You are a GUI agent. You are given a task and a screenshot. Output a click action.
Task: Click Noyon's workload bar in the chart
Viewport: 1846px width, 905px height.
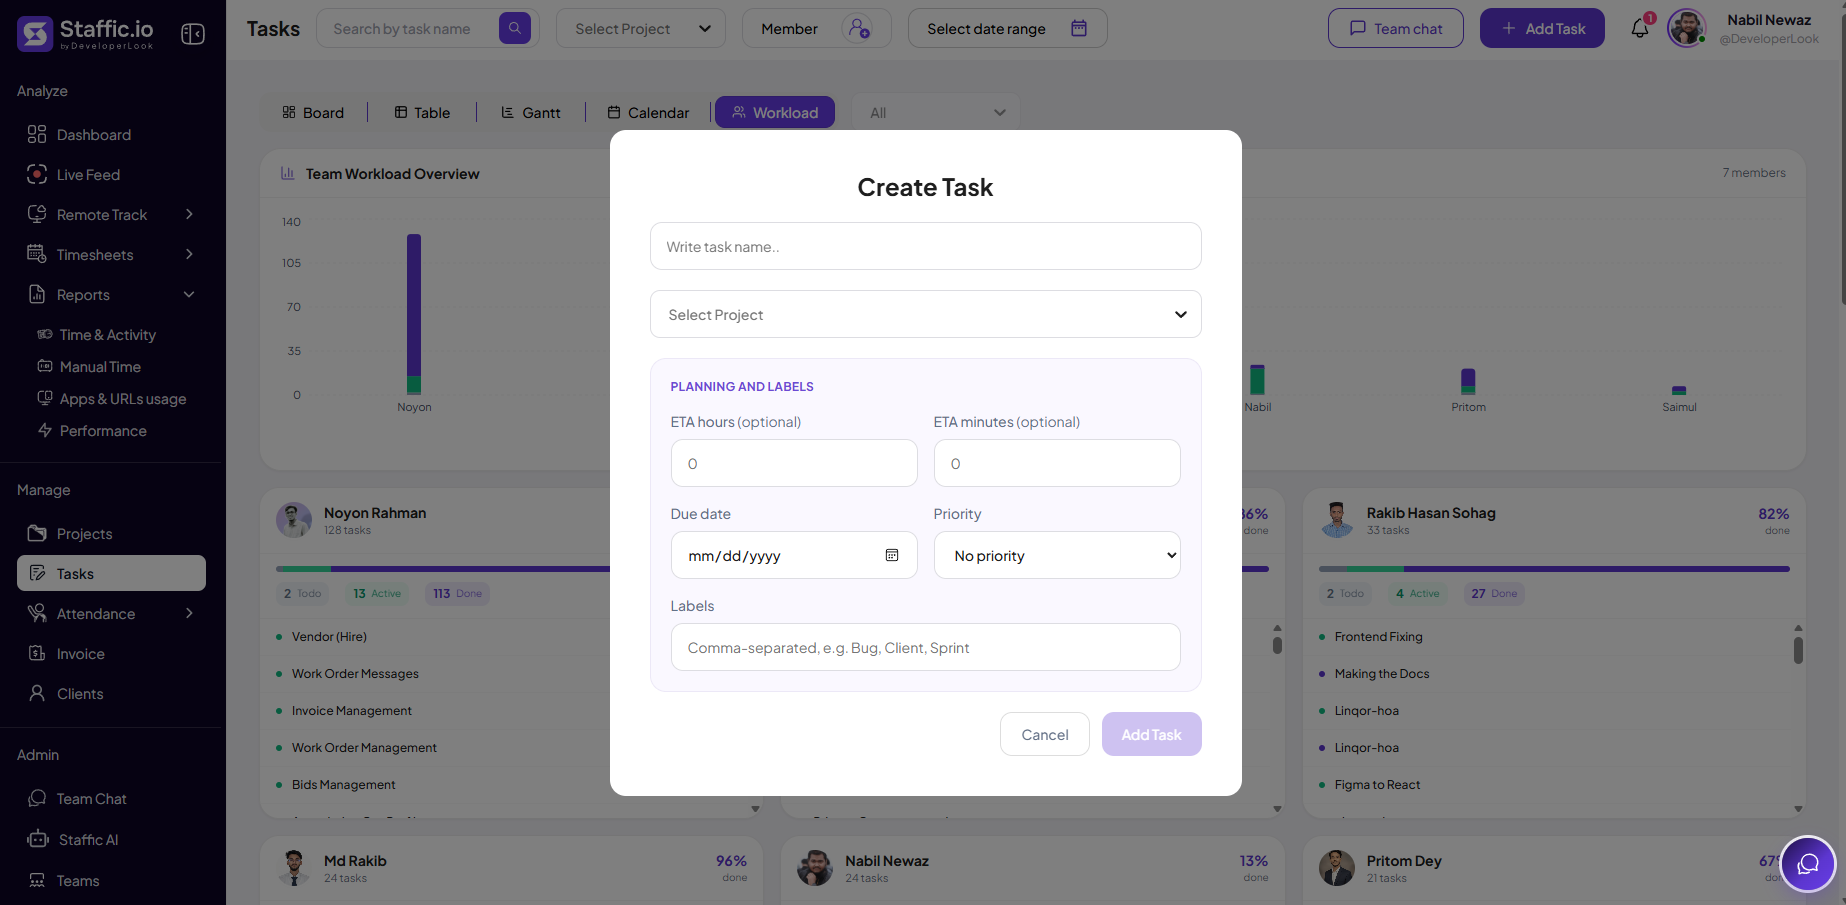414,314
